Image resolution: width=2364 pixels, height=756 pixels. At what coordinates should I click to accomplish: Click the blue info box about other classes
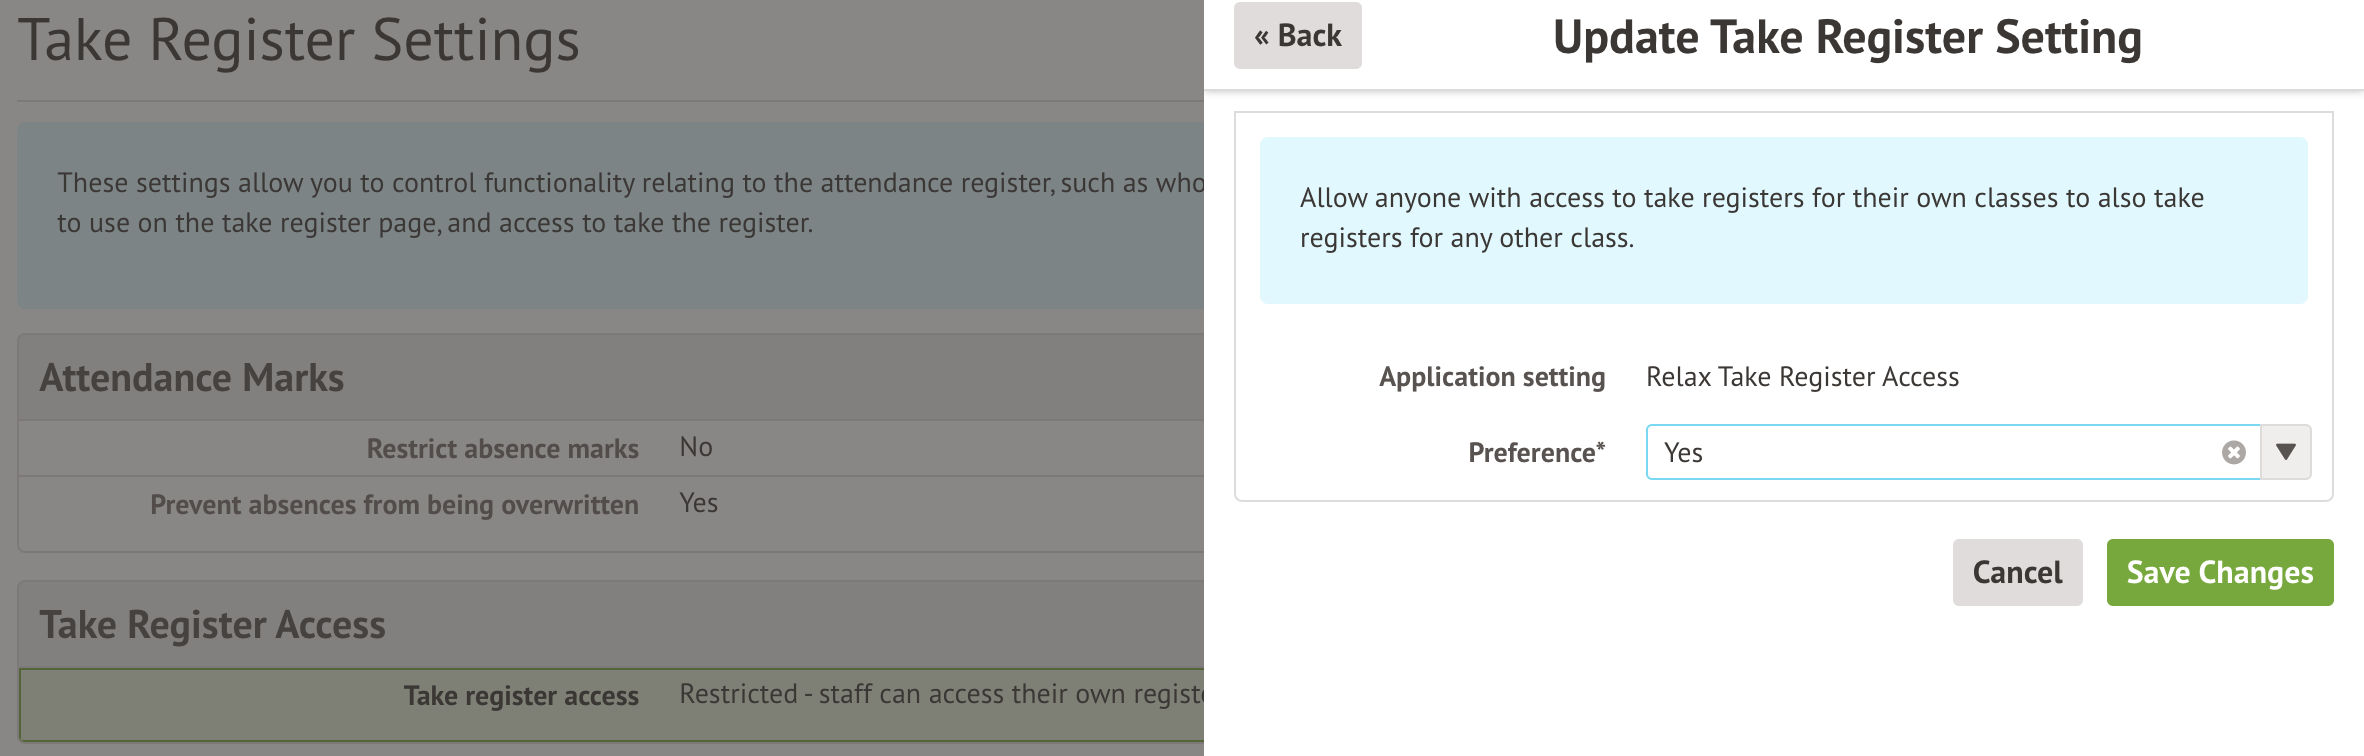tap(1783, 219)
